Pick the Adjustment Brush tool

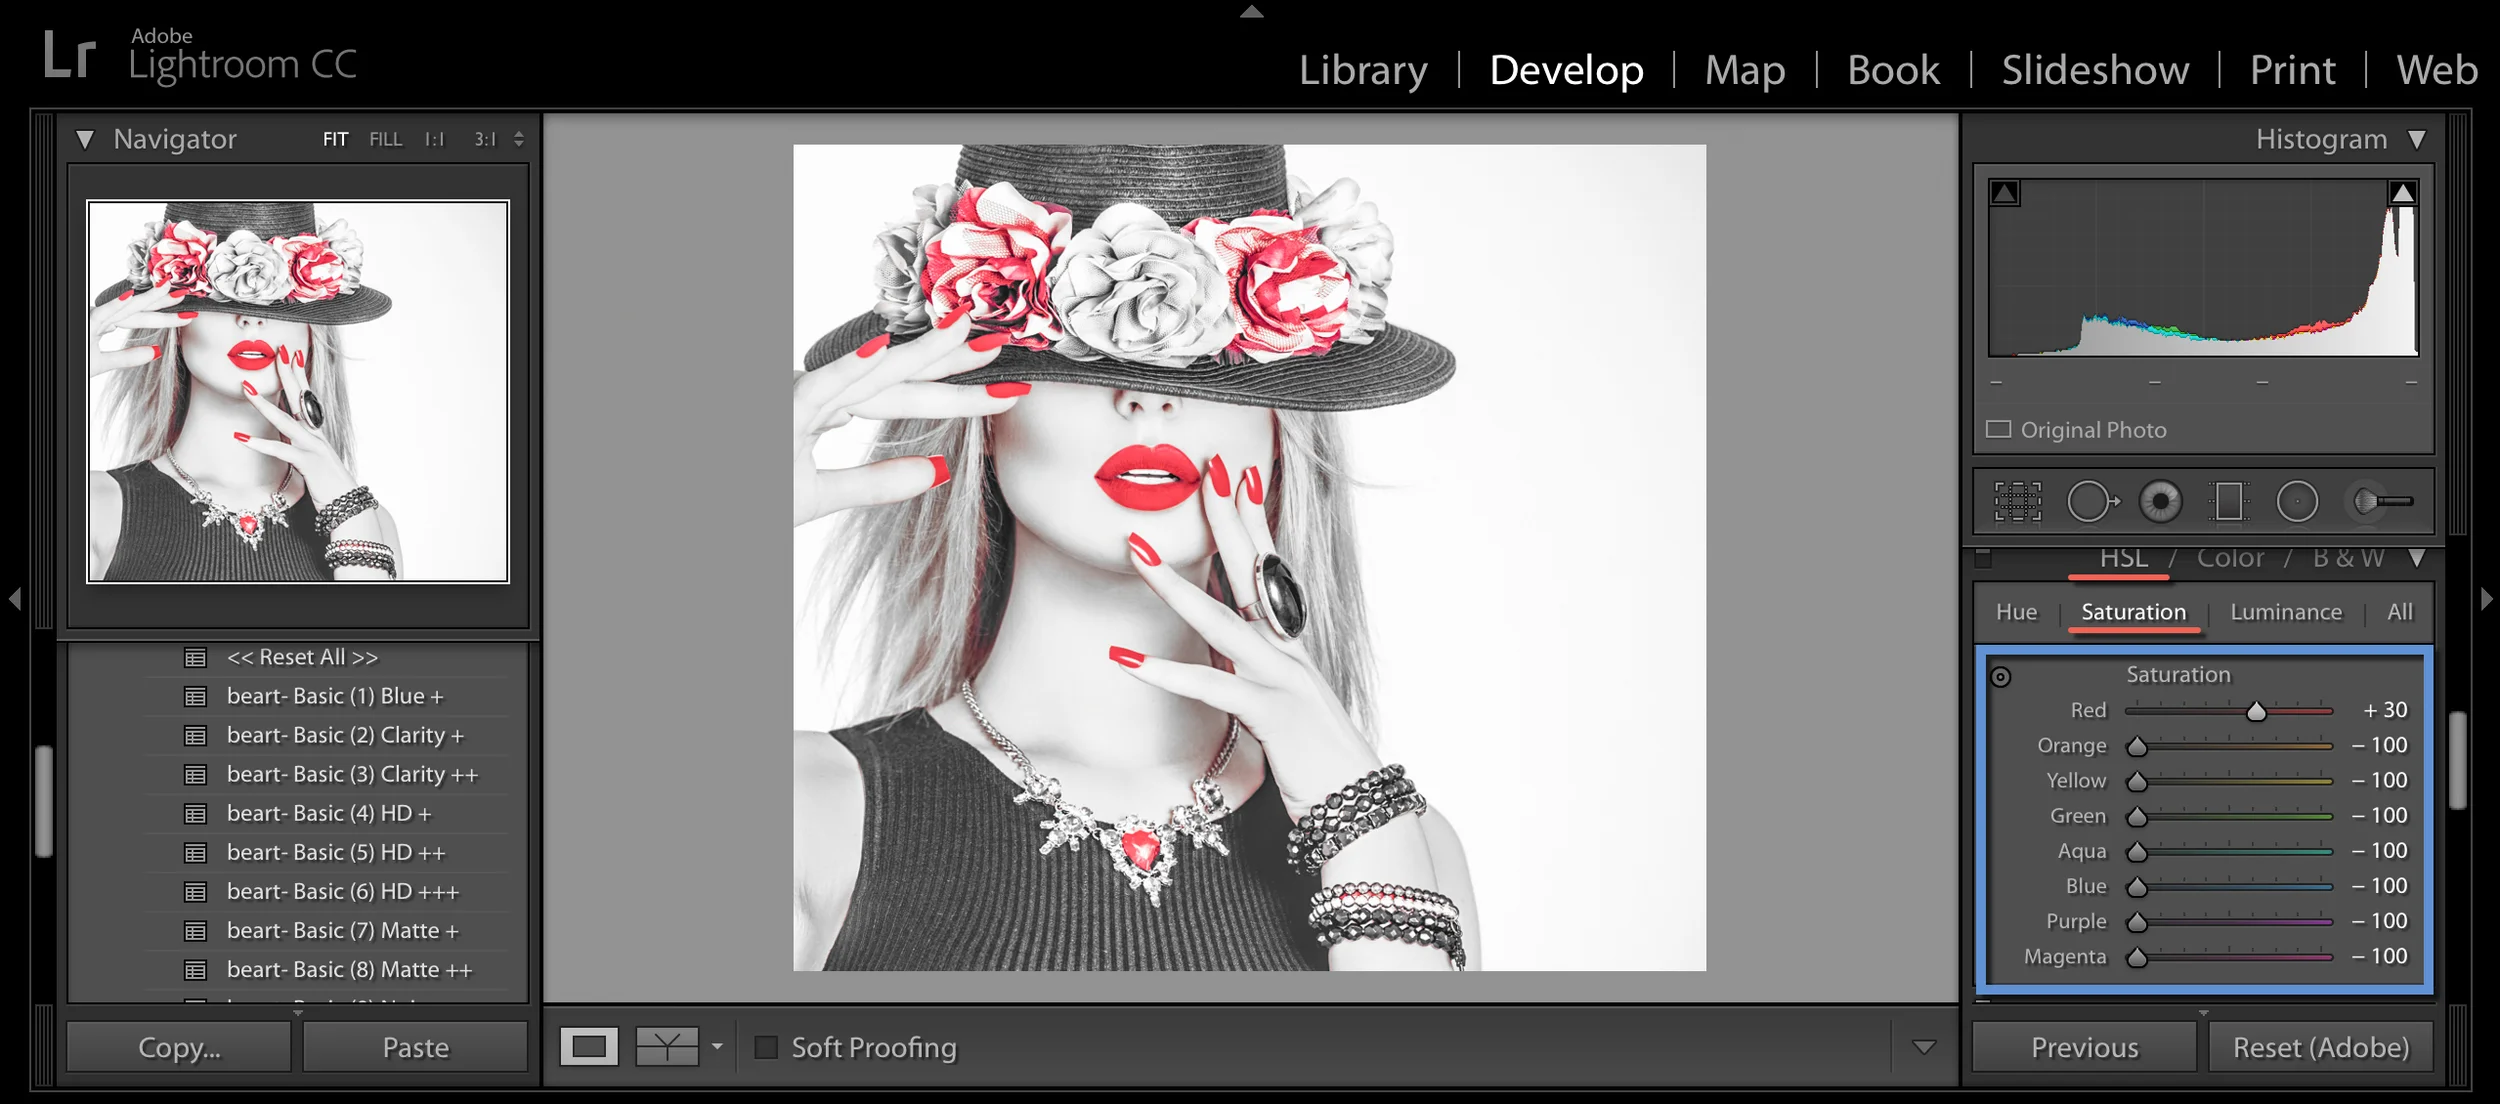(2382, 502)
